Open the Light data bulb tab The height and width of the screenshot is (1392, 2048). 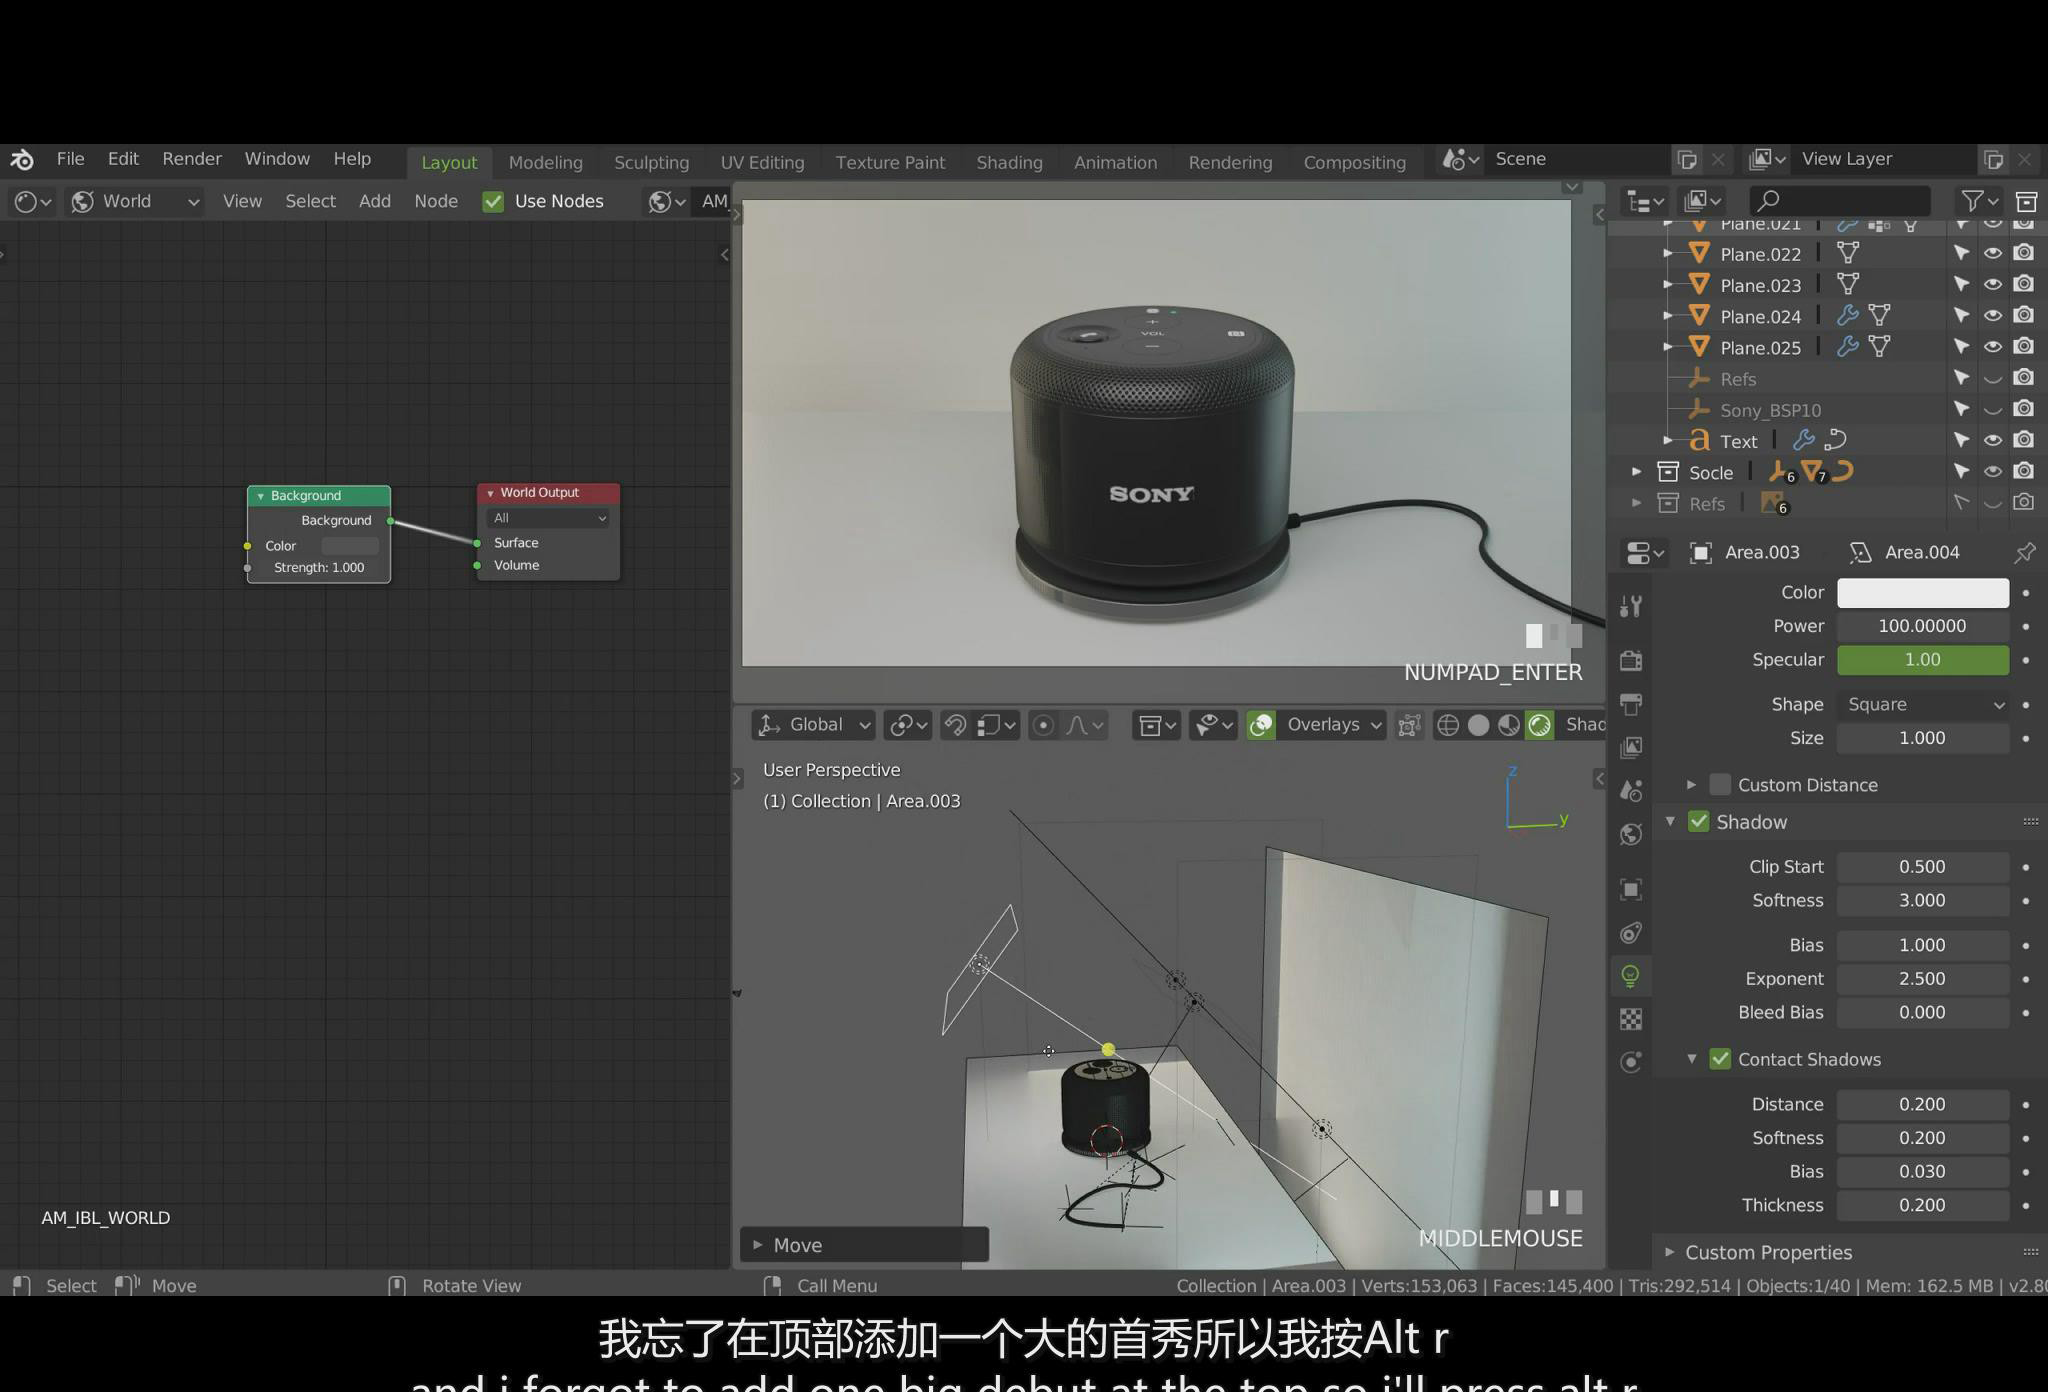tap(1631, 976)
